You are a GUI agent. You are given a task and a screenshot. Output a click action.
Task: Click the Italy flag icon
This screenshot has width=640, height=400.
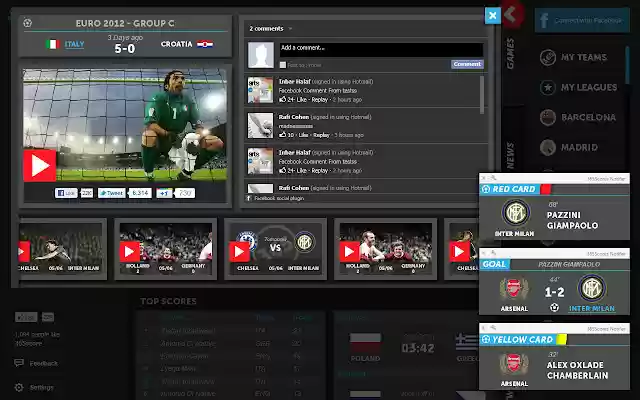[53, 44]
